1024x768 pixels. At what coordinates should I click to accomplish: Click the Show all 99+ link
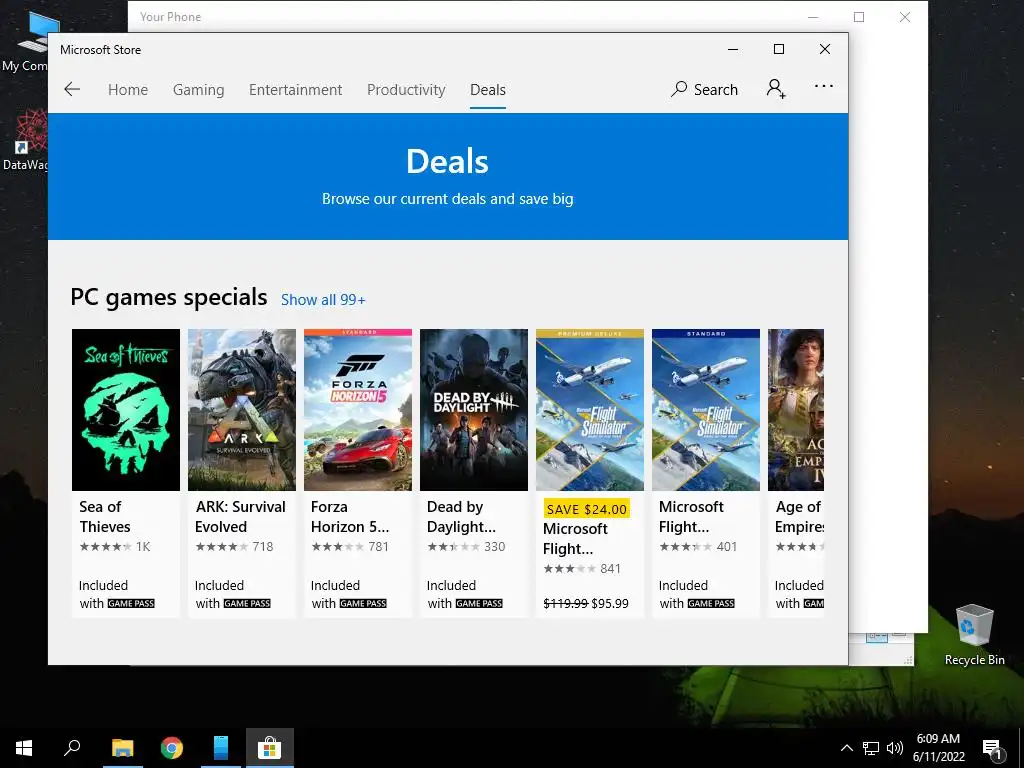[323, 300]
